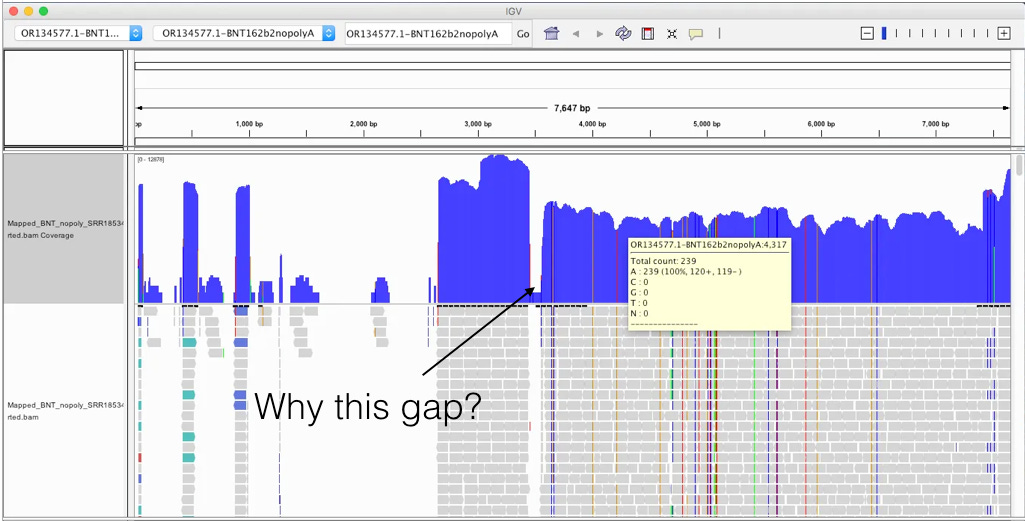Click the blue zoom level slider handle
Viewport: 1025px width, 521px height.
(884, 33)
